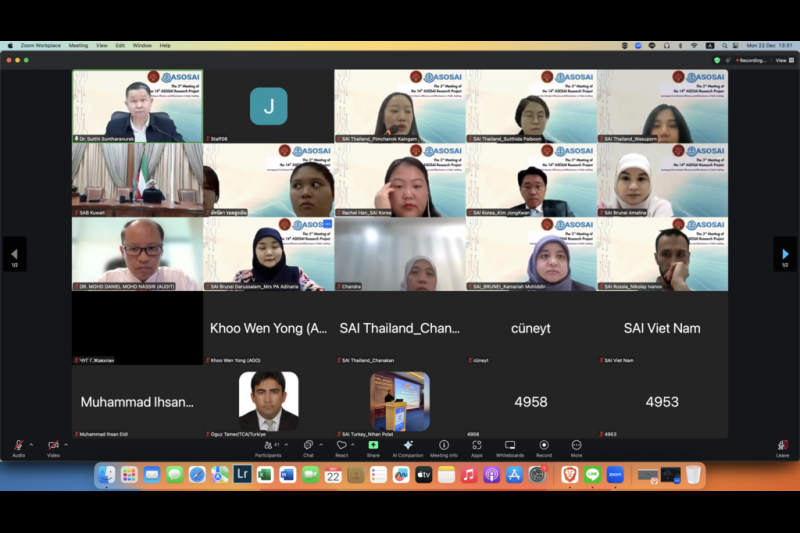This screenshot has height=533, width=800.
Task: Open React emoji options
Action: click(x=341, y=446)
